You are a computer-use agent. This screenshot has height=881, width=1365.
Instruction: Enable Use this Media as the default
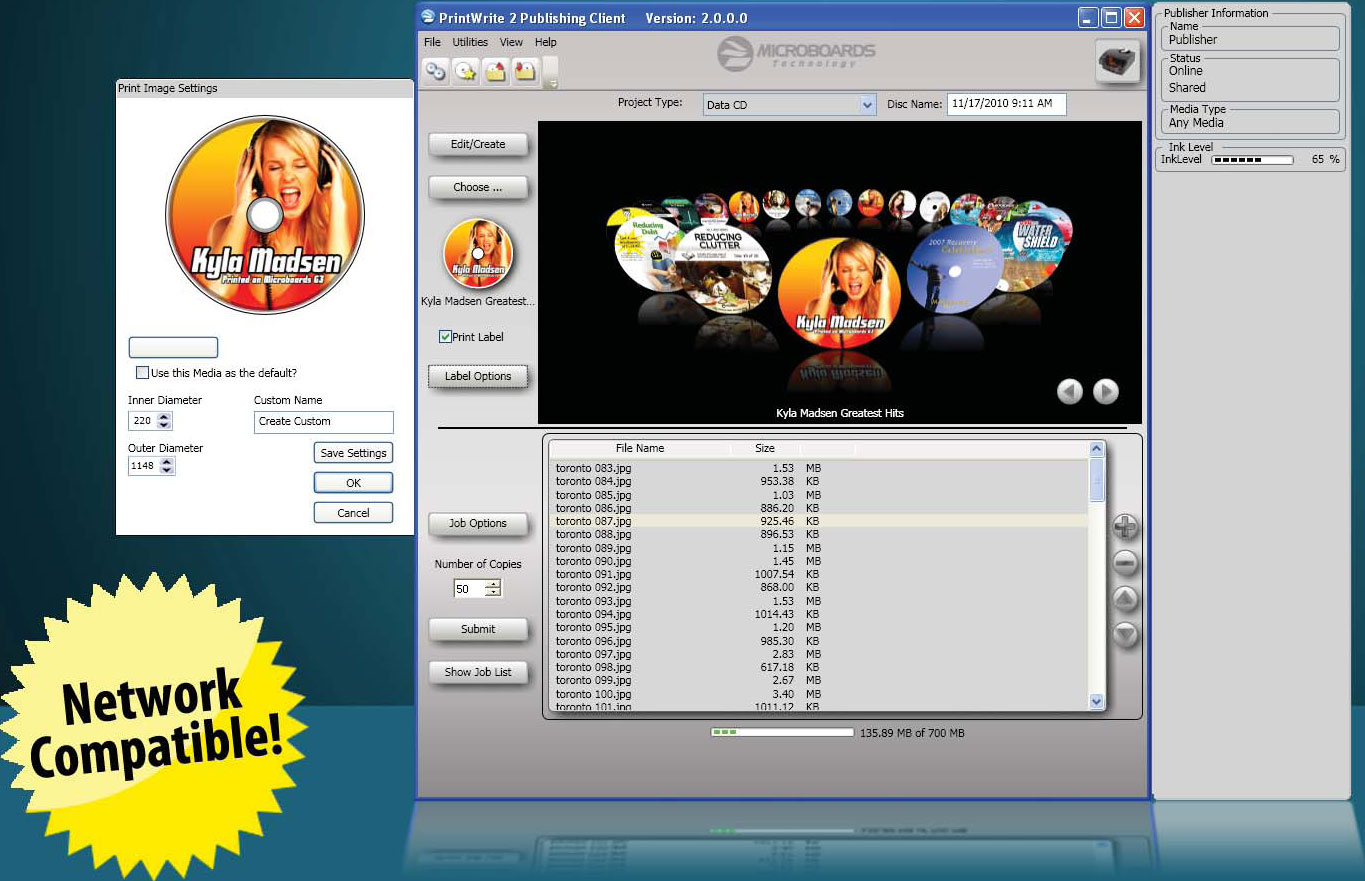coord(142,373)
